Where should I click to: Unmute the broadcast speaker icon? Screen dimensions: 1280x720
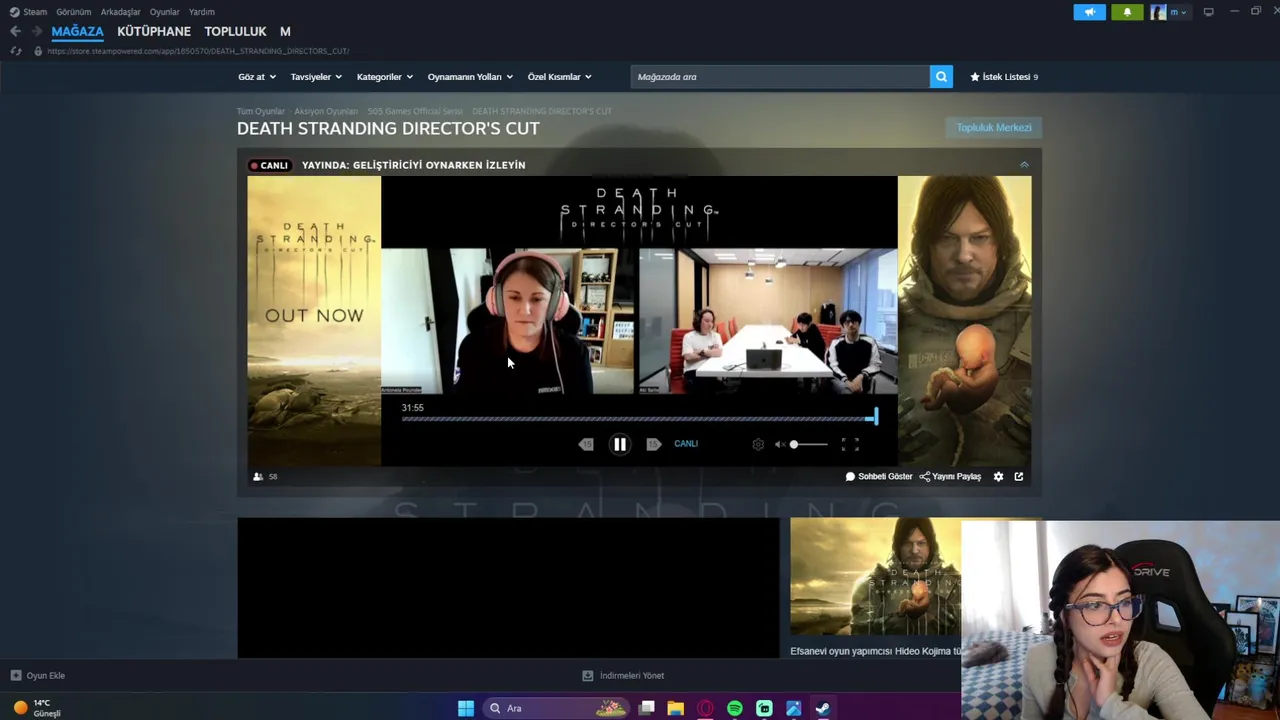pos(780,445)
